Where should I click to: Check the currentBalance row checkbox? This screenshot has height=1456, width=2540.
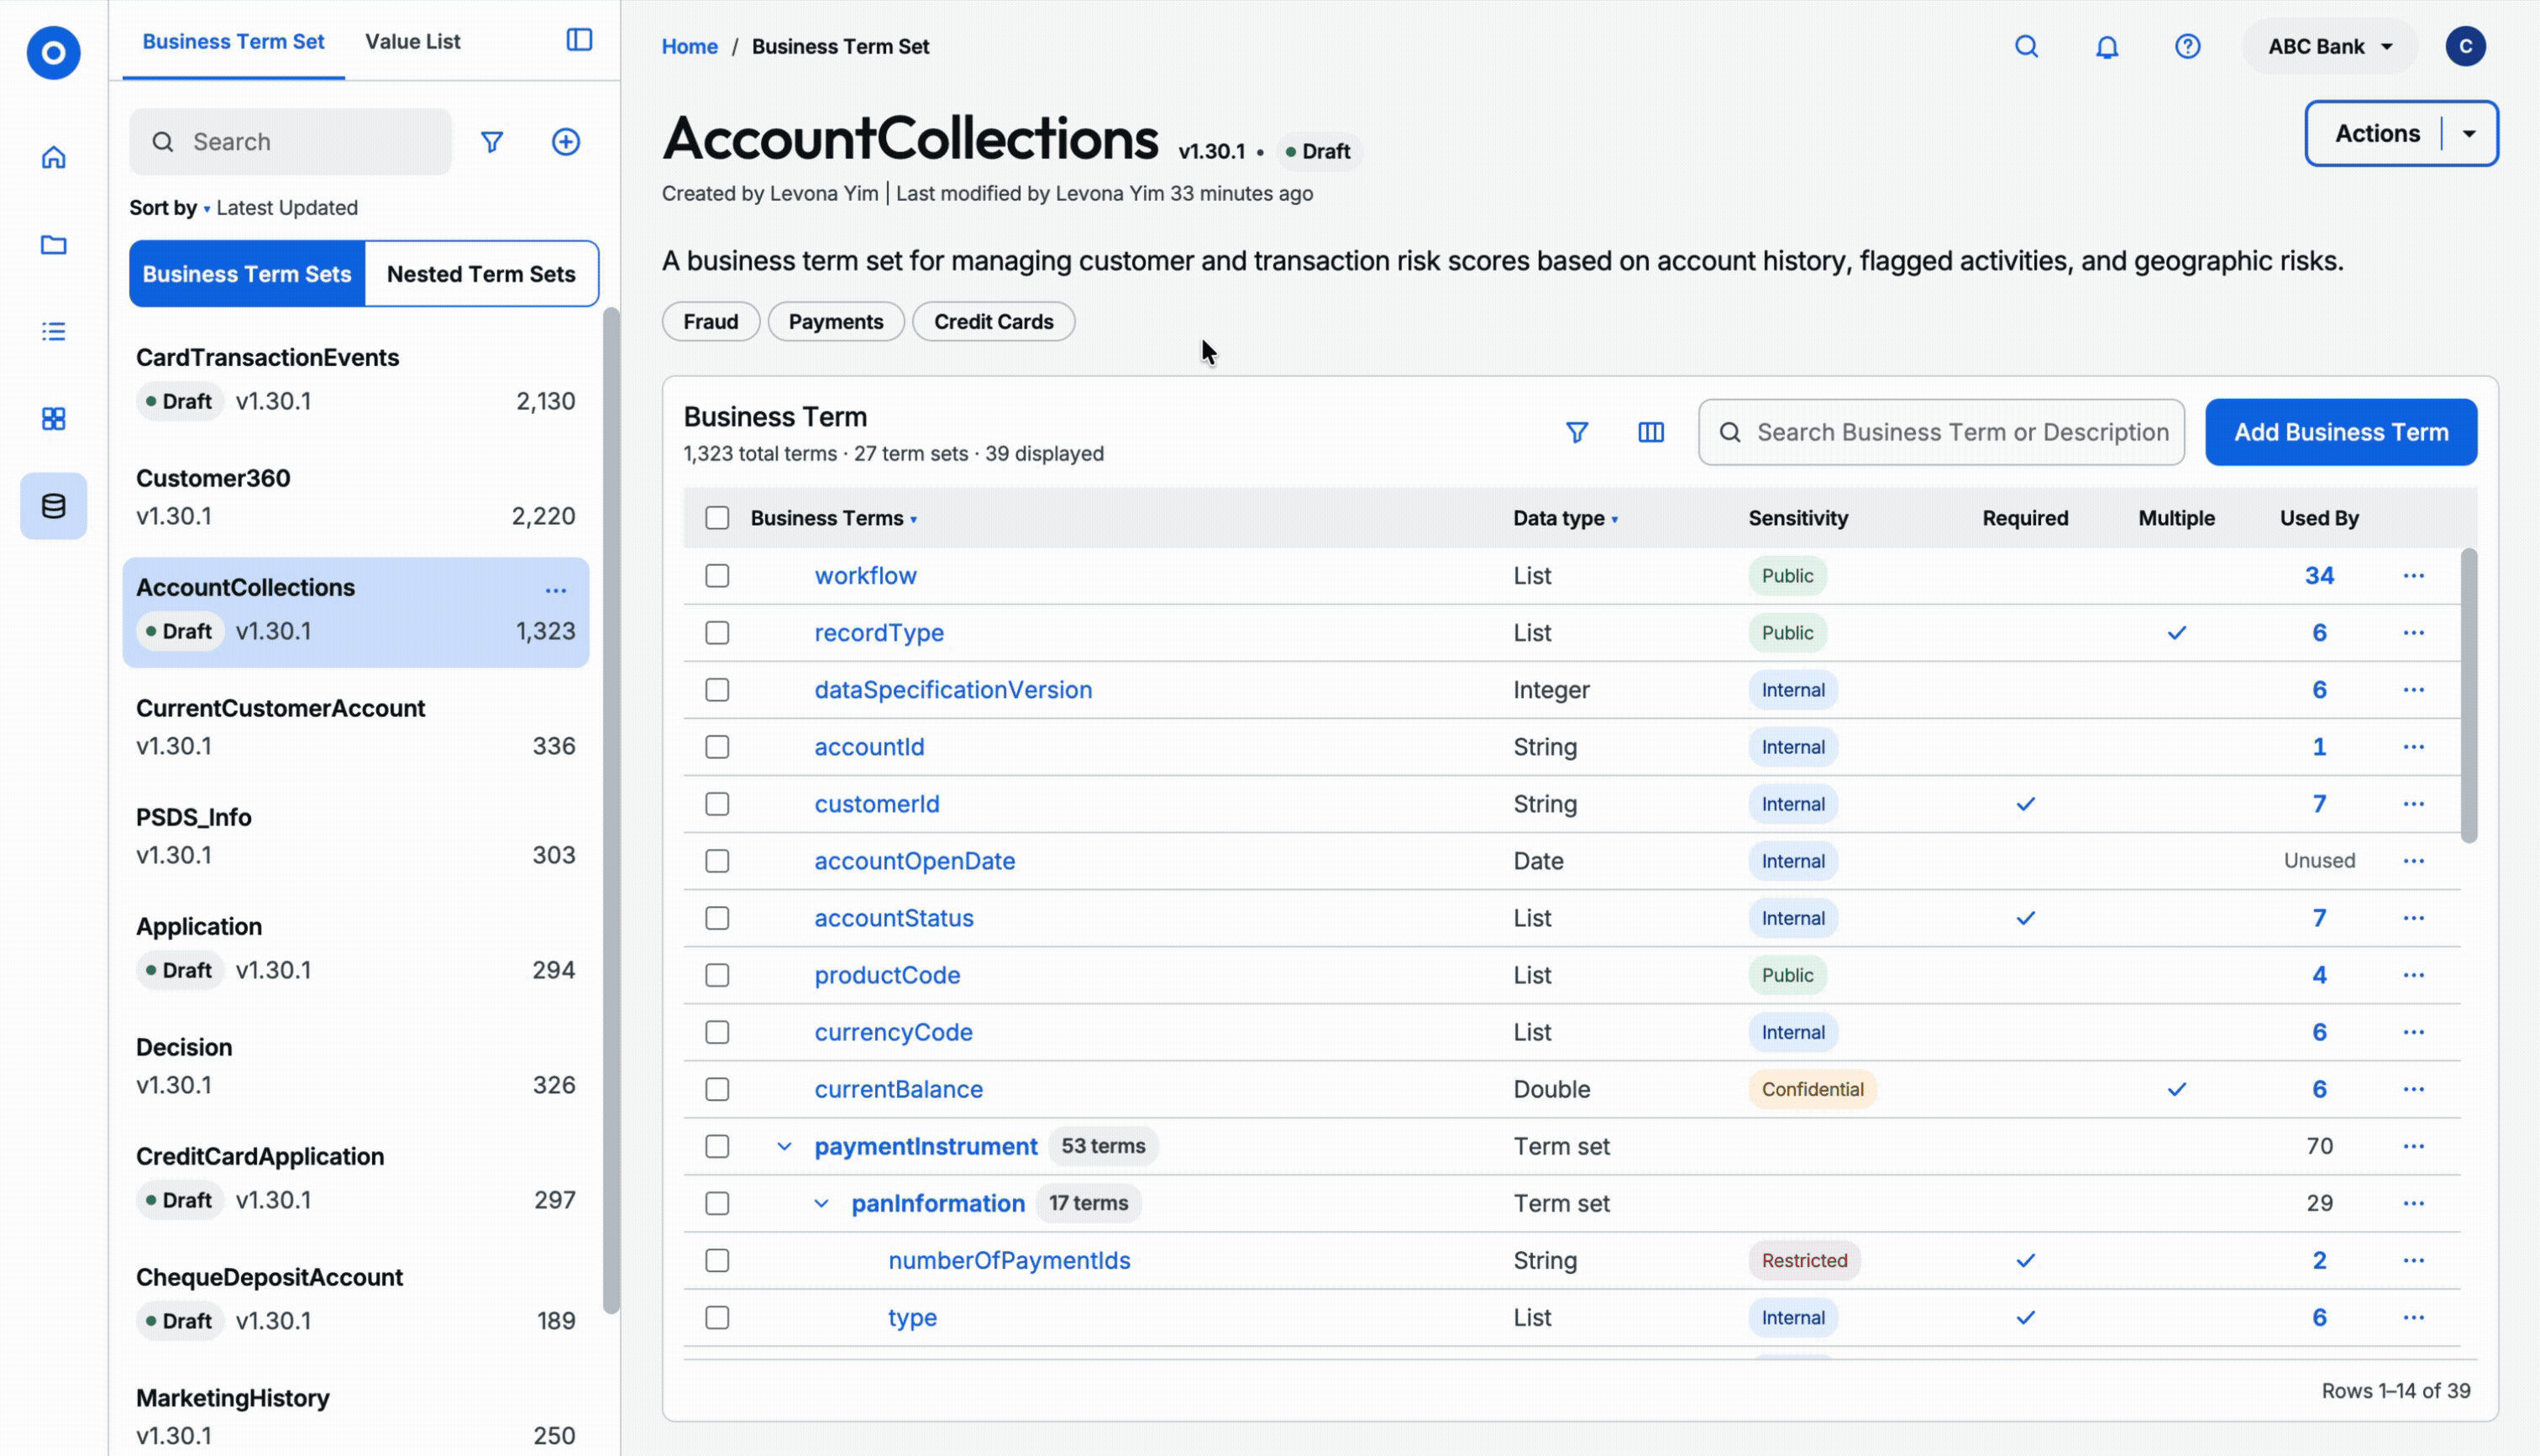point(717,1089)
